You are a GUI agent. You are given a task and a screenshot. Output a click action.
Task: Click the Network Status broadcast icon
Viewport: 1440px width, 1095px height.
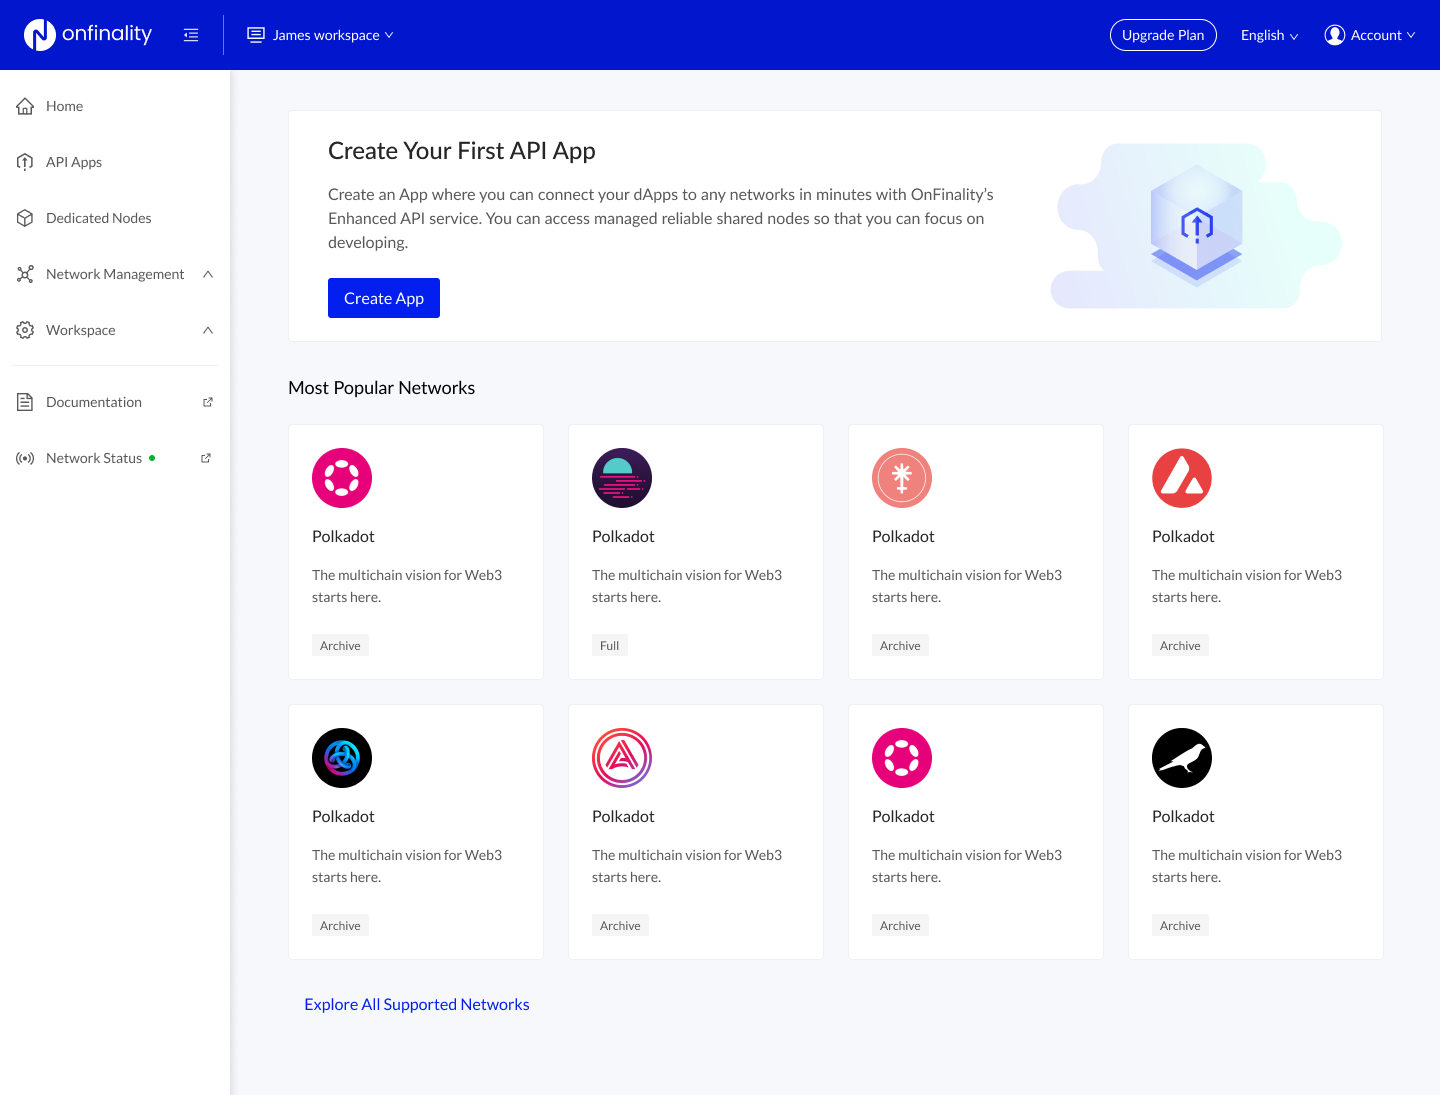click(x=25, y=458)
